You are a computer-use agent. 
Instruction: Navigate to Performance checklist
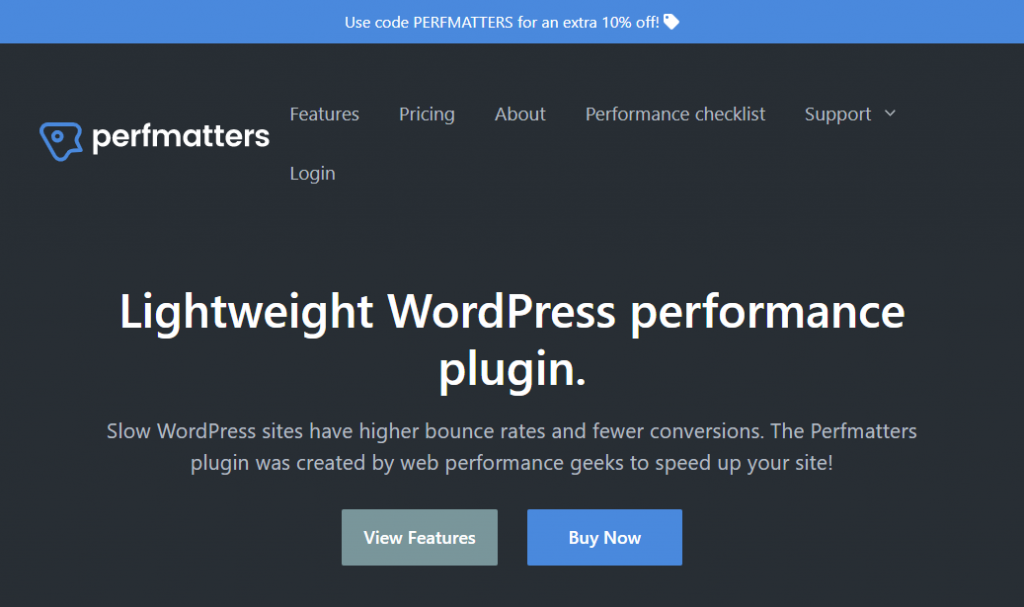coord(675,114)
